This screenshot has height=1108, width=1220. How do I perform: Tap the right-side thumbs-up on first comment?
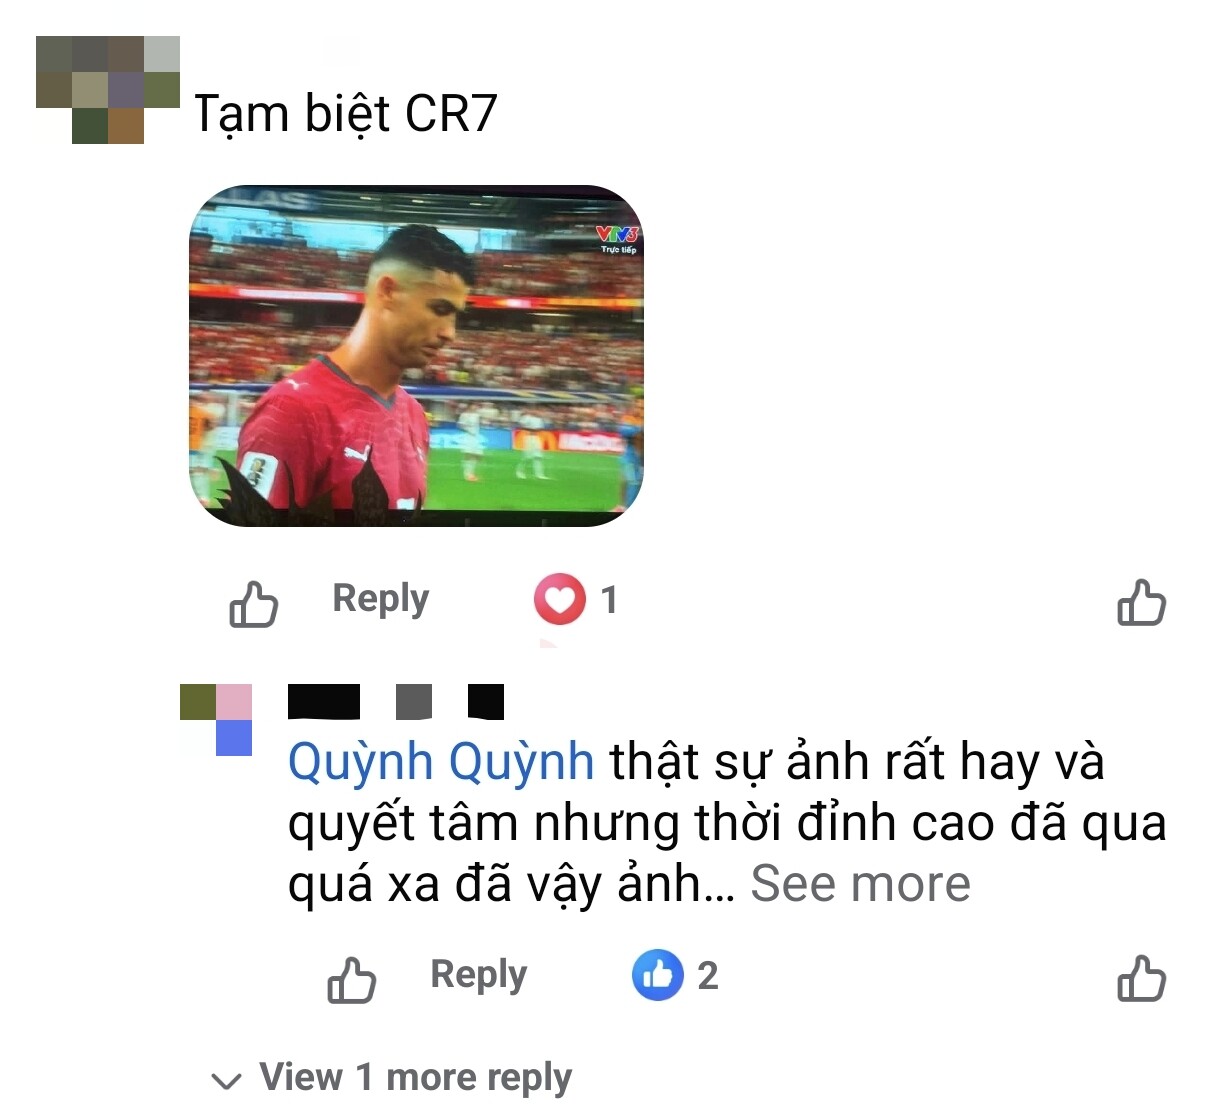click(x=1141, y=602)
